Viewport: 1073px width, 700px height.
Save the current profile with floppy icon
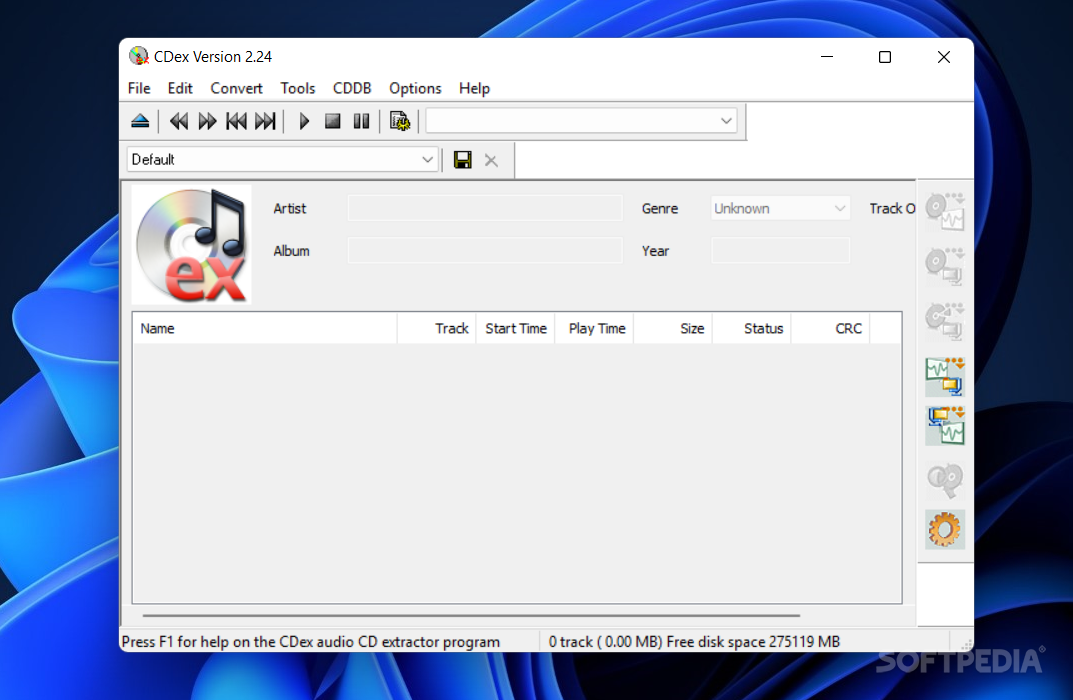point(463,160)
